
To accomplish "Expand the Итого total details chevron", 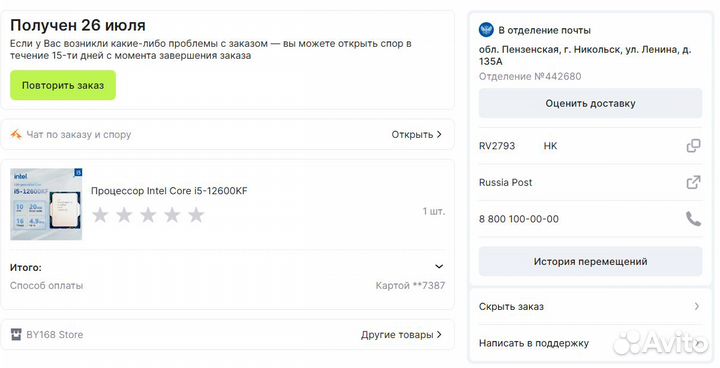I will click(x=439, y=266).
